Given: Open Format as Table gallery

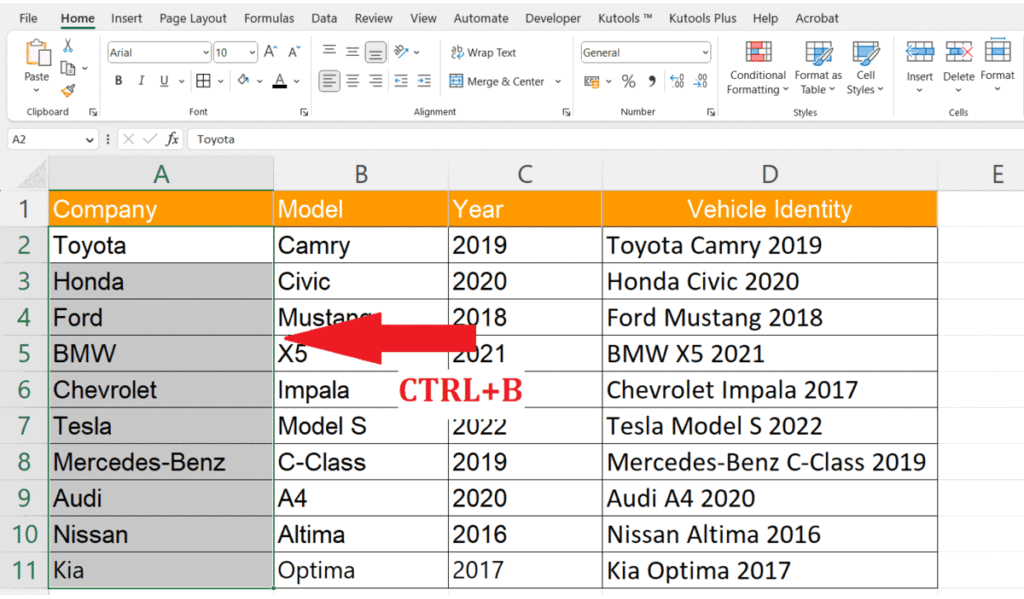Looking at the screenshot, I should (818, 67).
